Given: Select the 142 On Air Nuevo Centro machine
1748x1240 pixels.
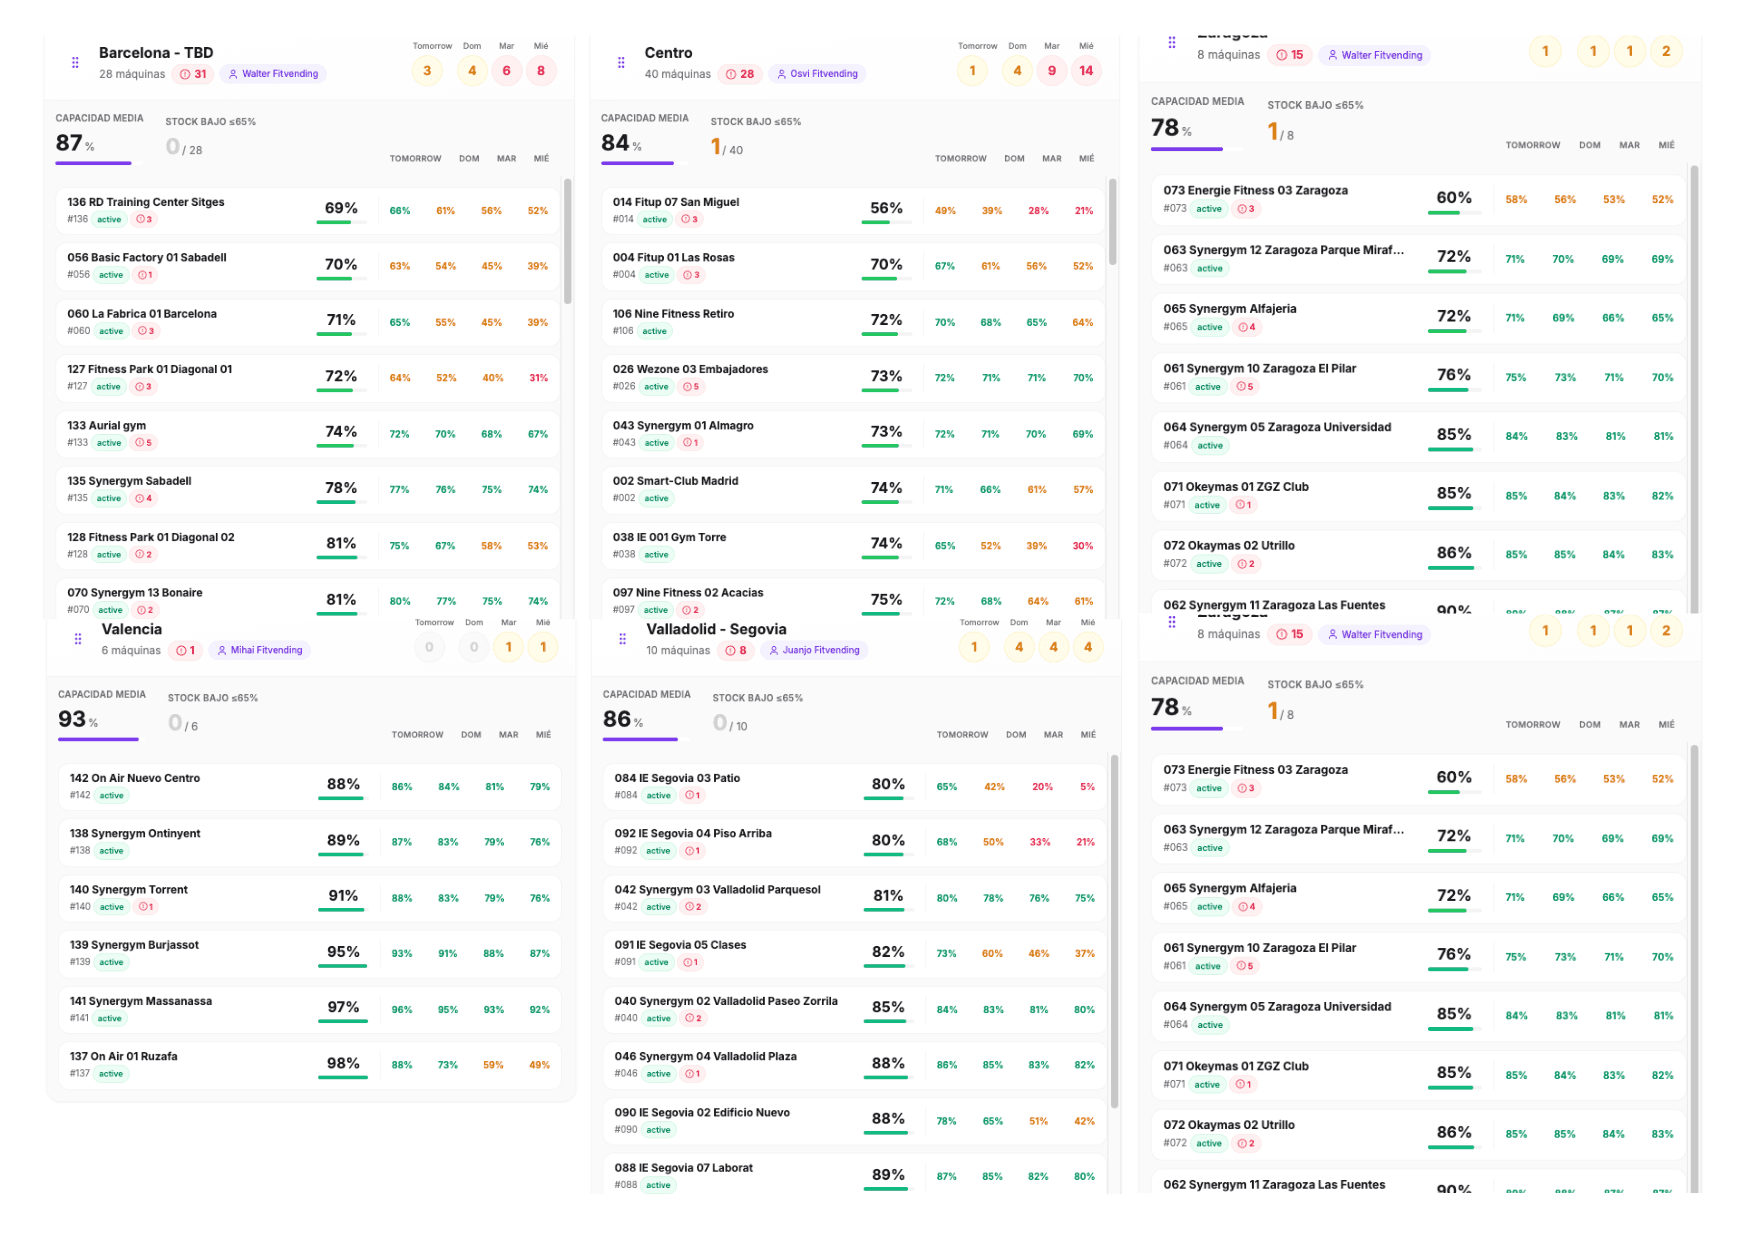Looking at the screenshot, I should click(190, 786).
